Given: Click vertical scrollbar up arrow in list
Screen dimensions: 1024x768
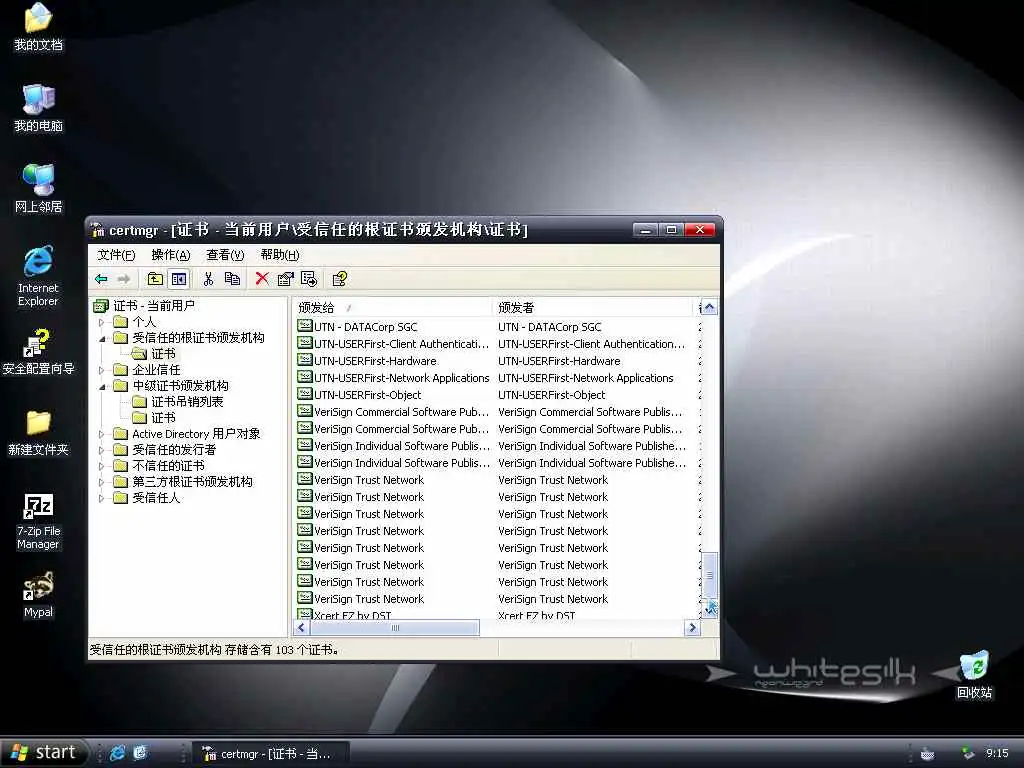Looking at the screenshot, I should 710,307.
